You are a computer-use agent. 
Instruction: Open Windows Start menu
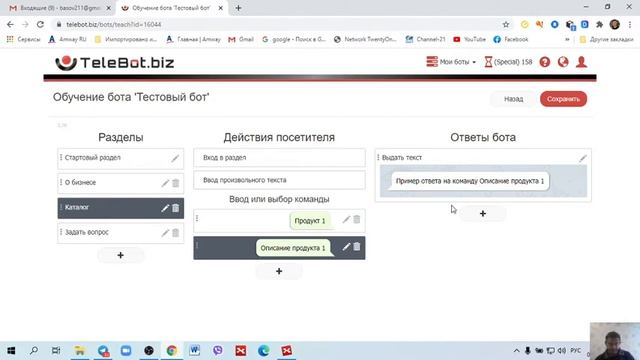[x=11, y=350]
